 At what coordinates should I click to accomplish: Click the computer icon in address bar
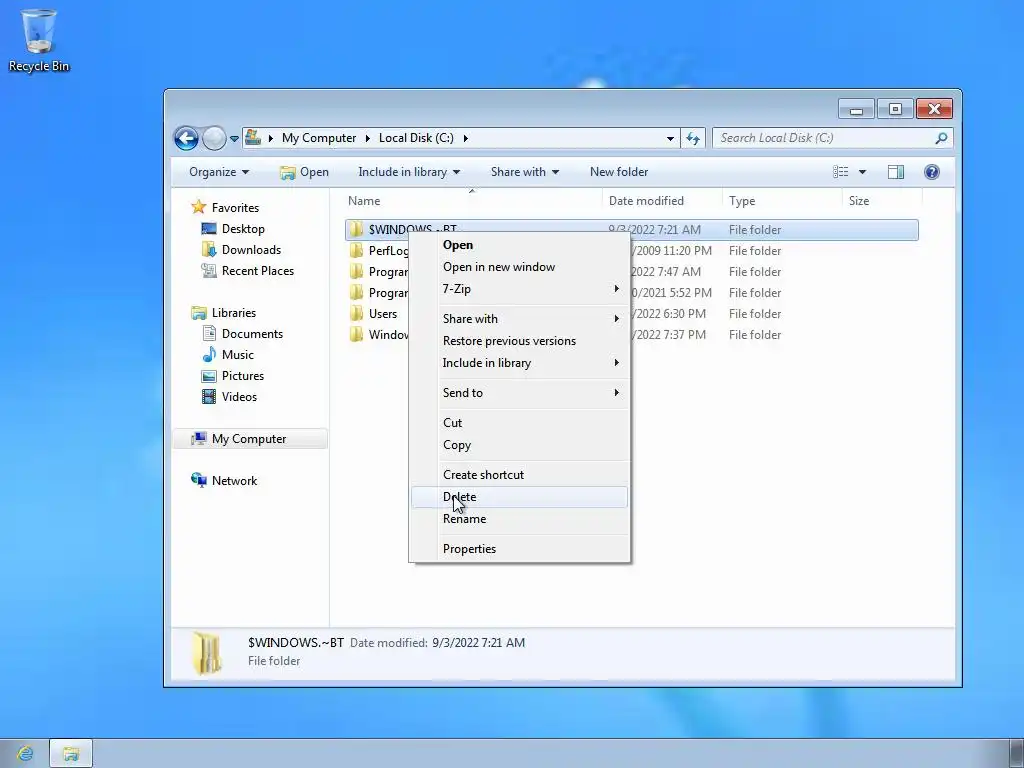tap(253, 137)
